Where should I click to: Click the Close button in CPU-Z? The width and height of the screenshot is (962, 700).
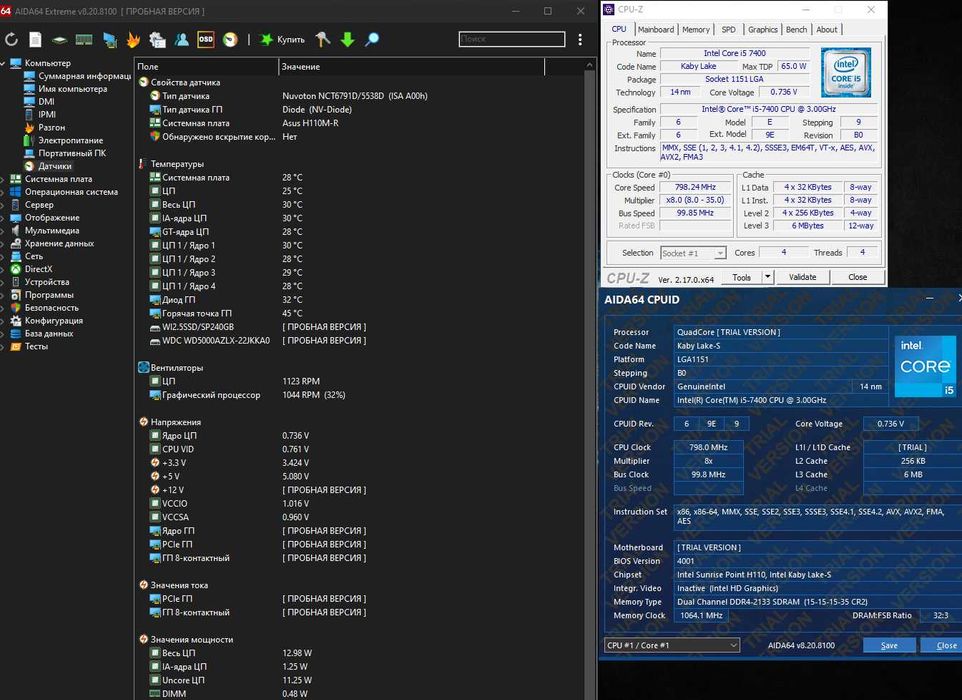click(x=857, y=277)
